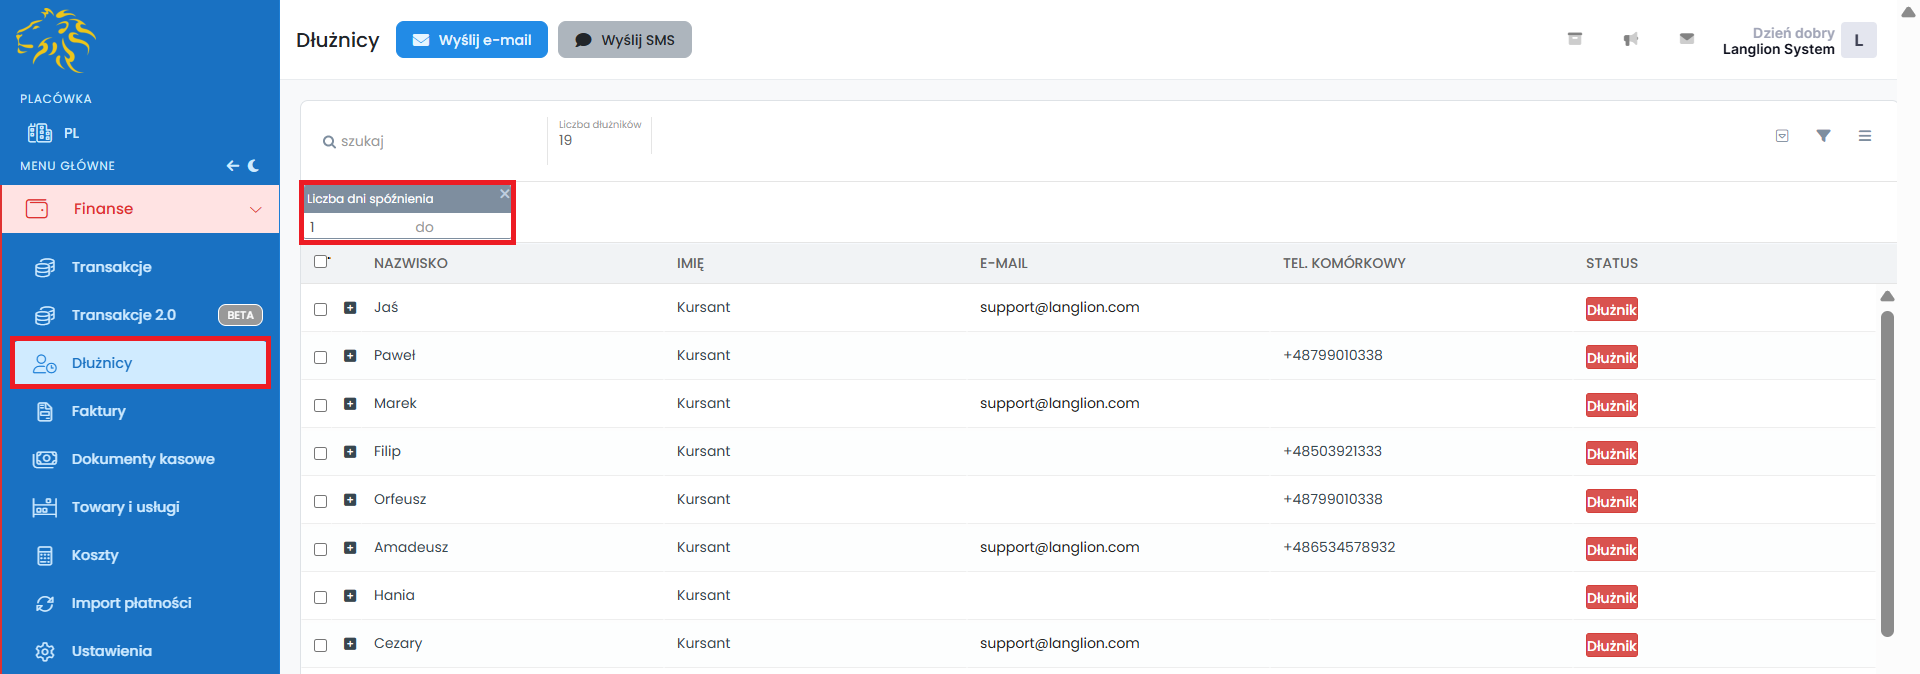Toggle the select-all checkbox in table header
Screen dimensions: 1920x674
(x=321, y=262)
